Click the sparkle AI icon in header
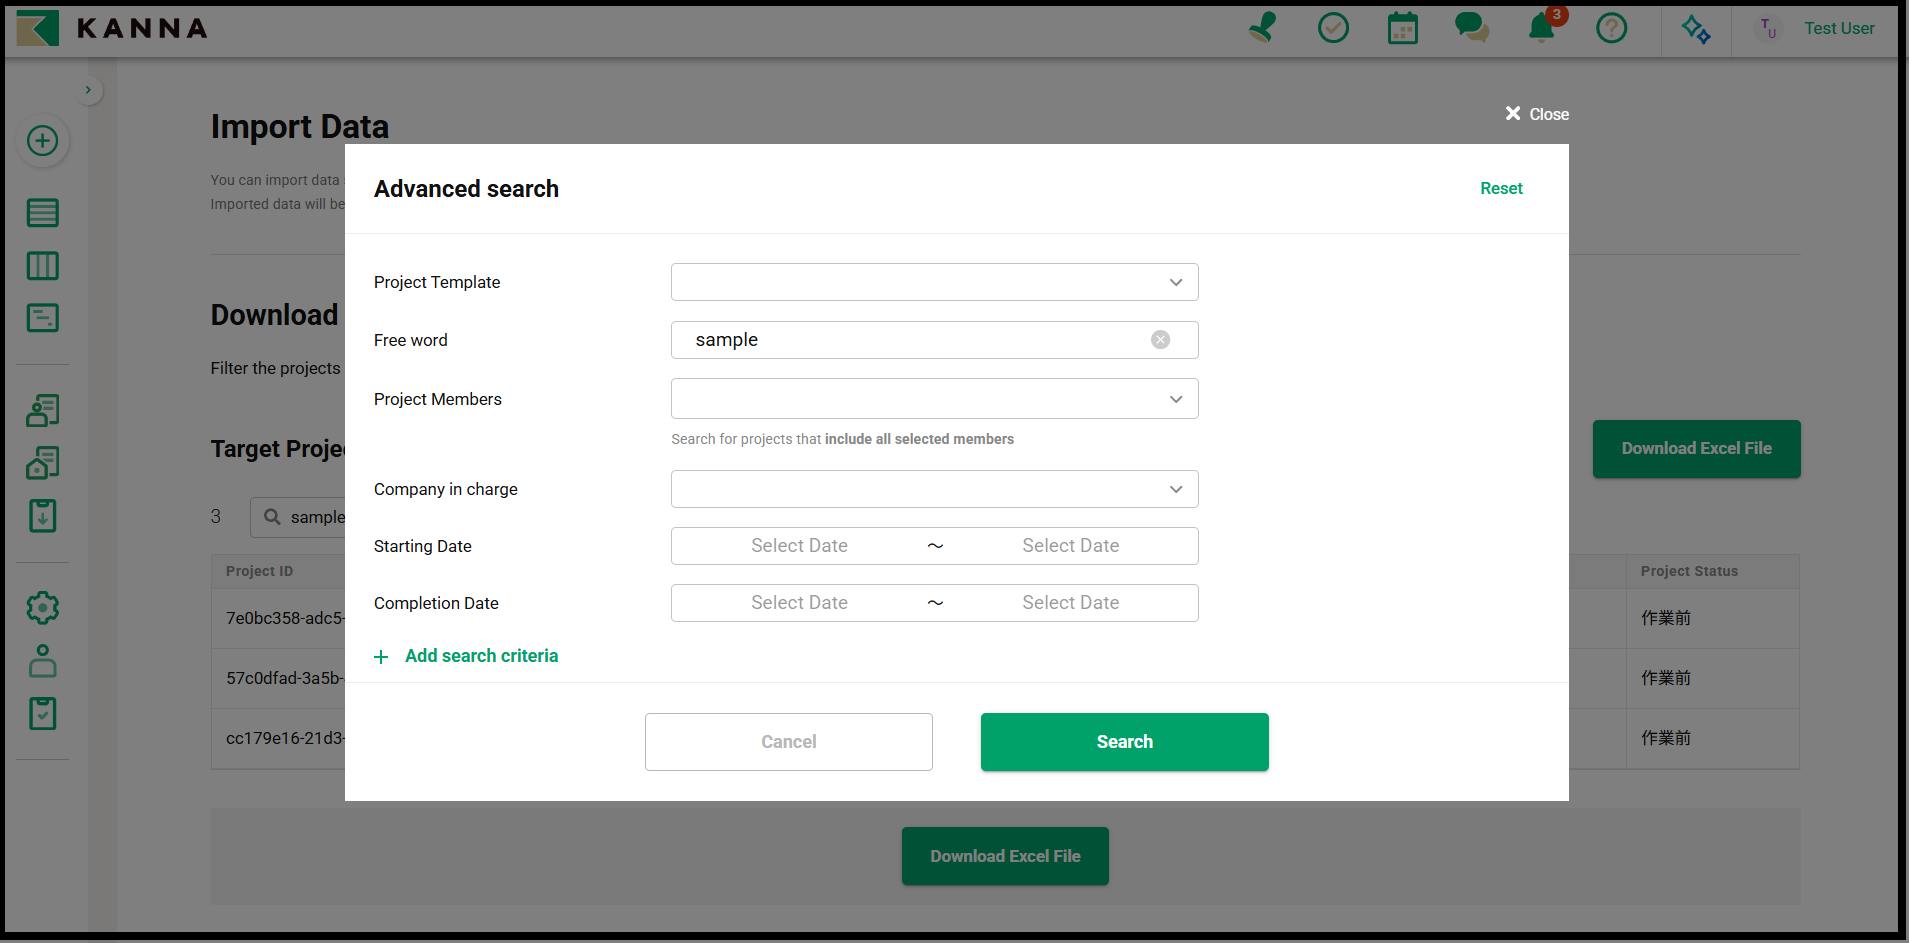 (x=1695, y=29)
